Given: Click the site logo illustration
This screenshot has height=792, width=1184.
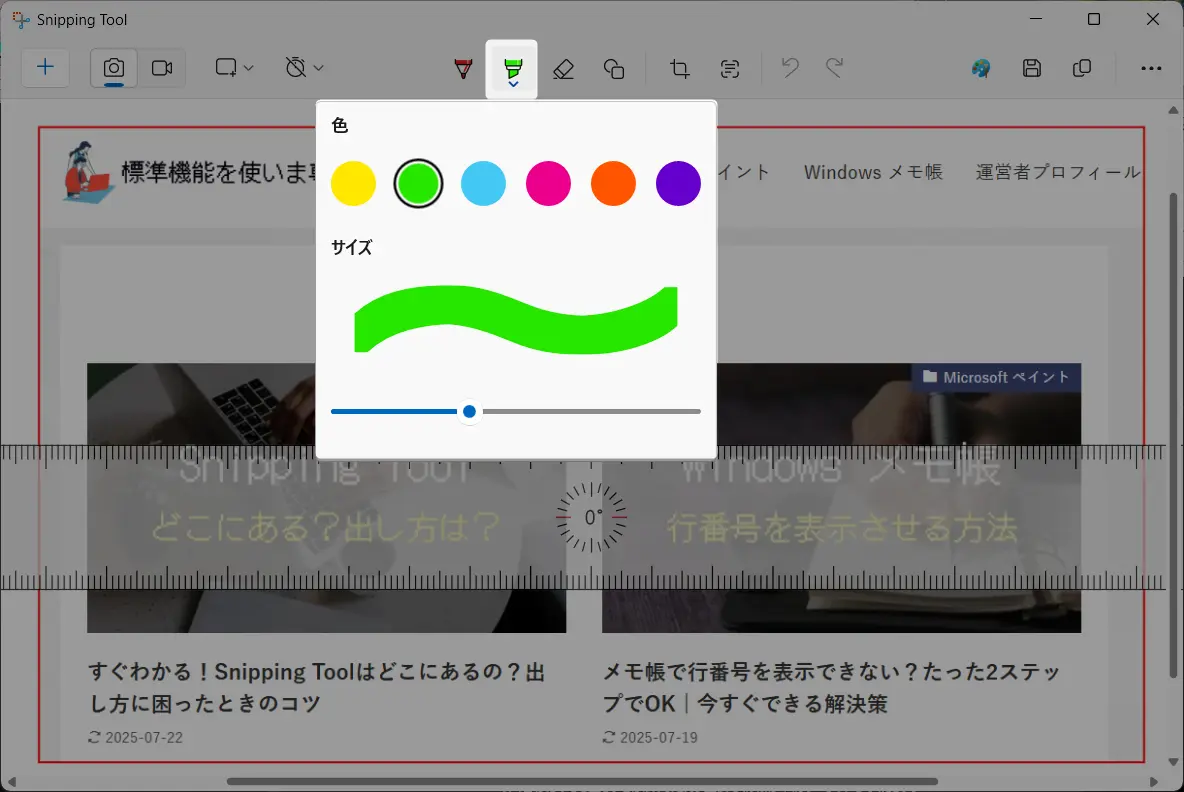Looking at the screenshot, I should click(x=88, y=172).
